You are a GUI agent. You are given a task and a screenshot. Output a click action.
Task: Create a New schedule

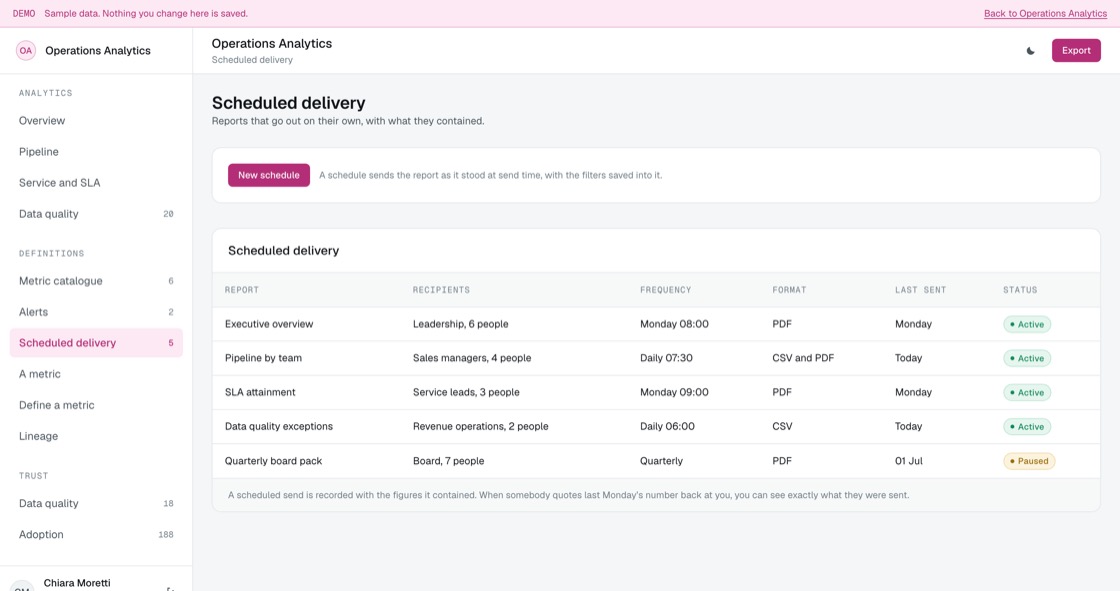pyautogui.click(x=269, y=175)
